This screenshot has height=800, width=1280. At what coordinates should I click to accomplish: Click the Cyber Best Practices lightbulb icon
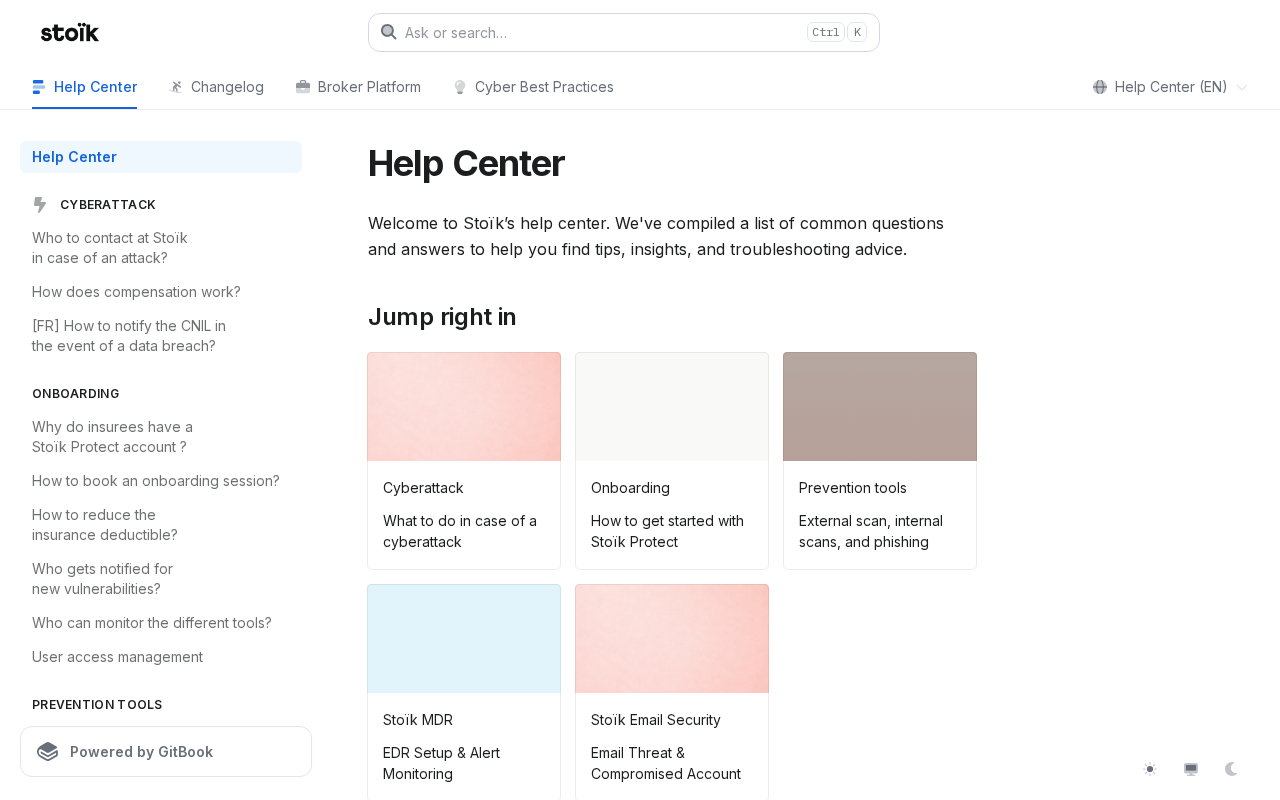tap(460, 87)
